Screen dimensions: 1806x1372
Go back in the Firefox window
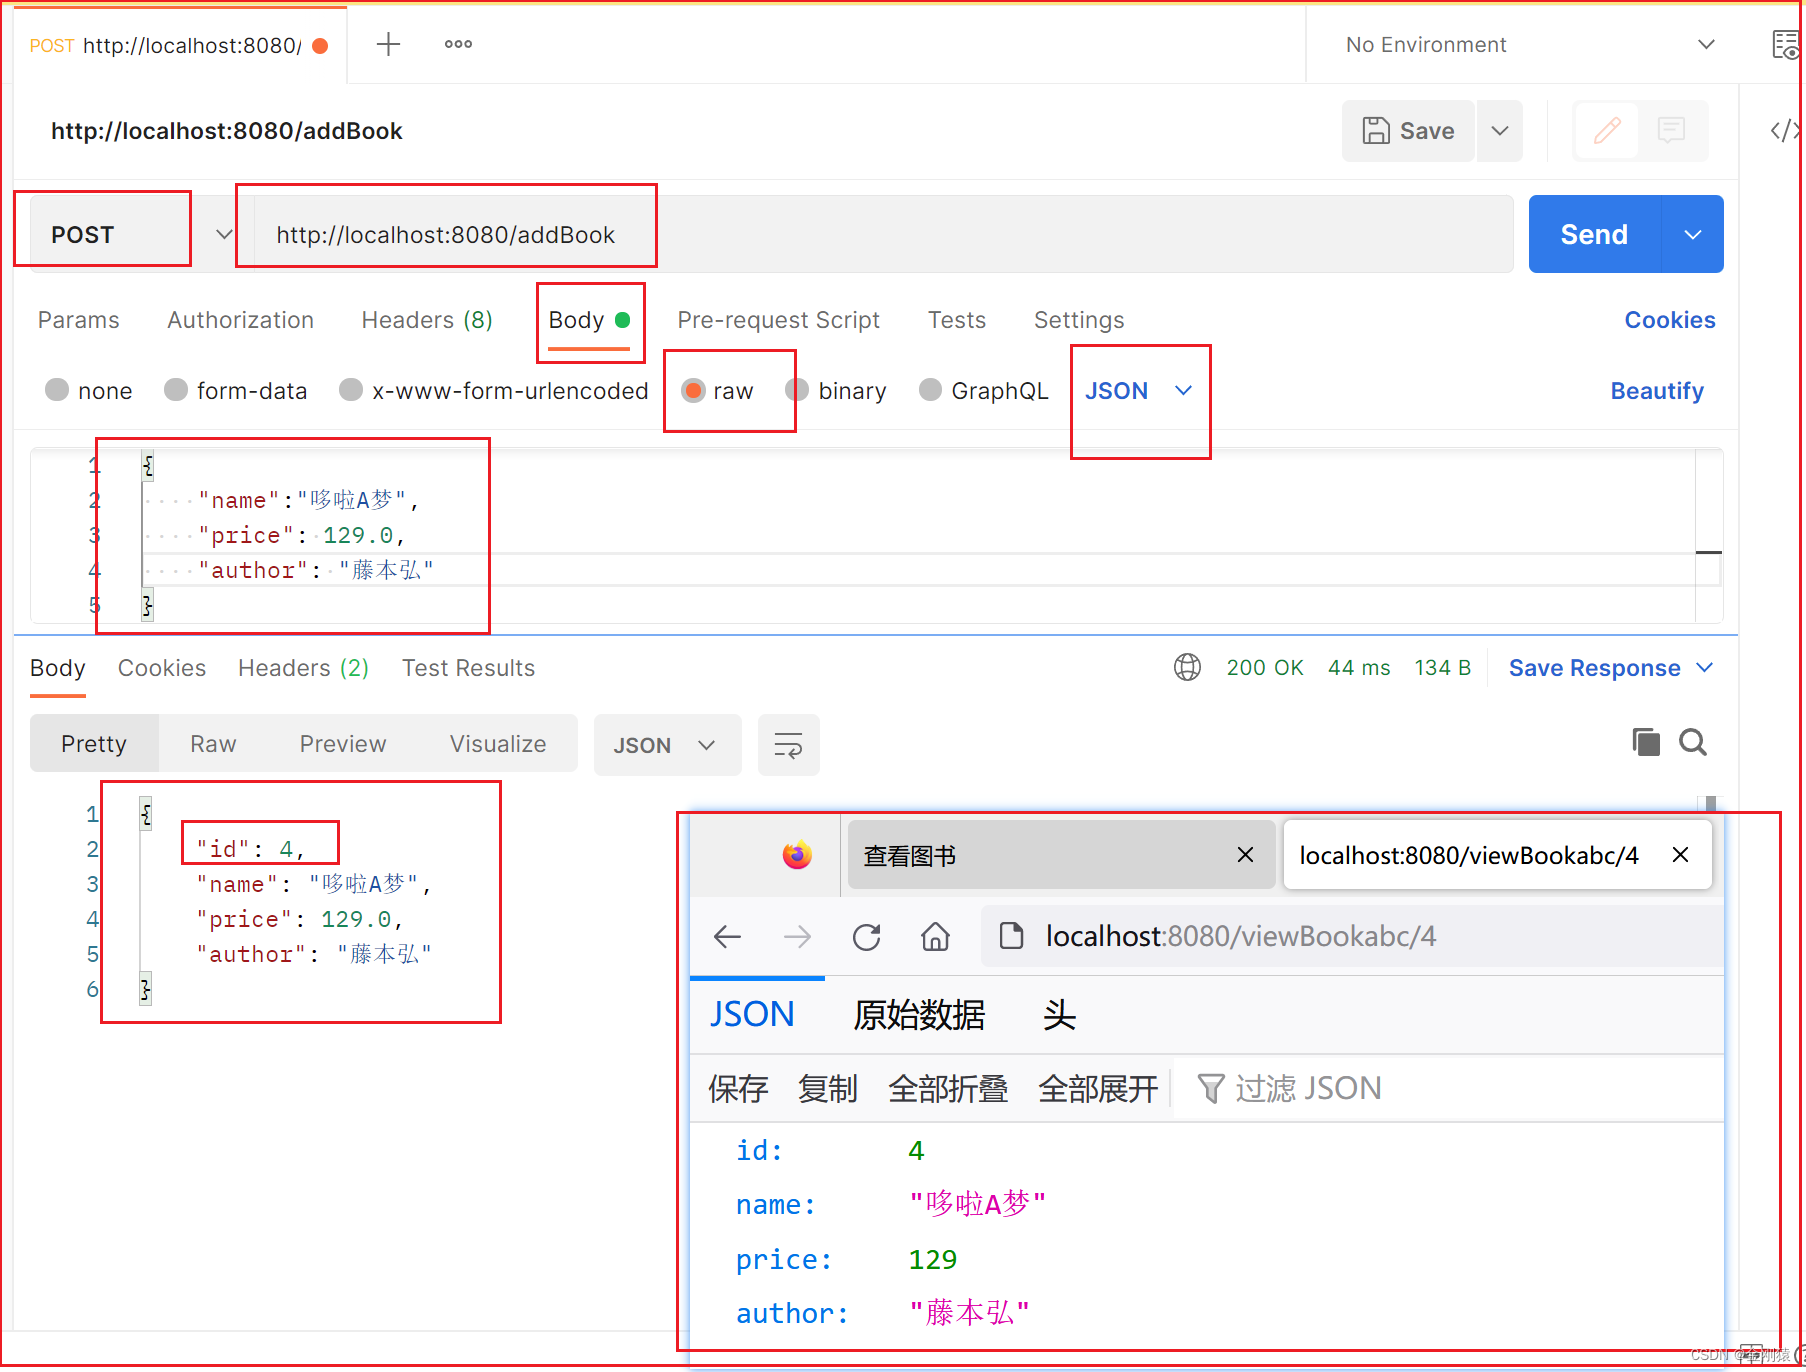coord(727,937)
